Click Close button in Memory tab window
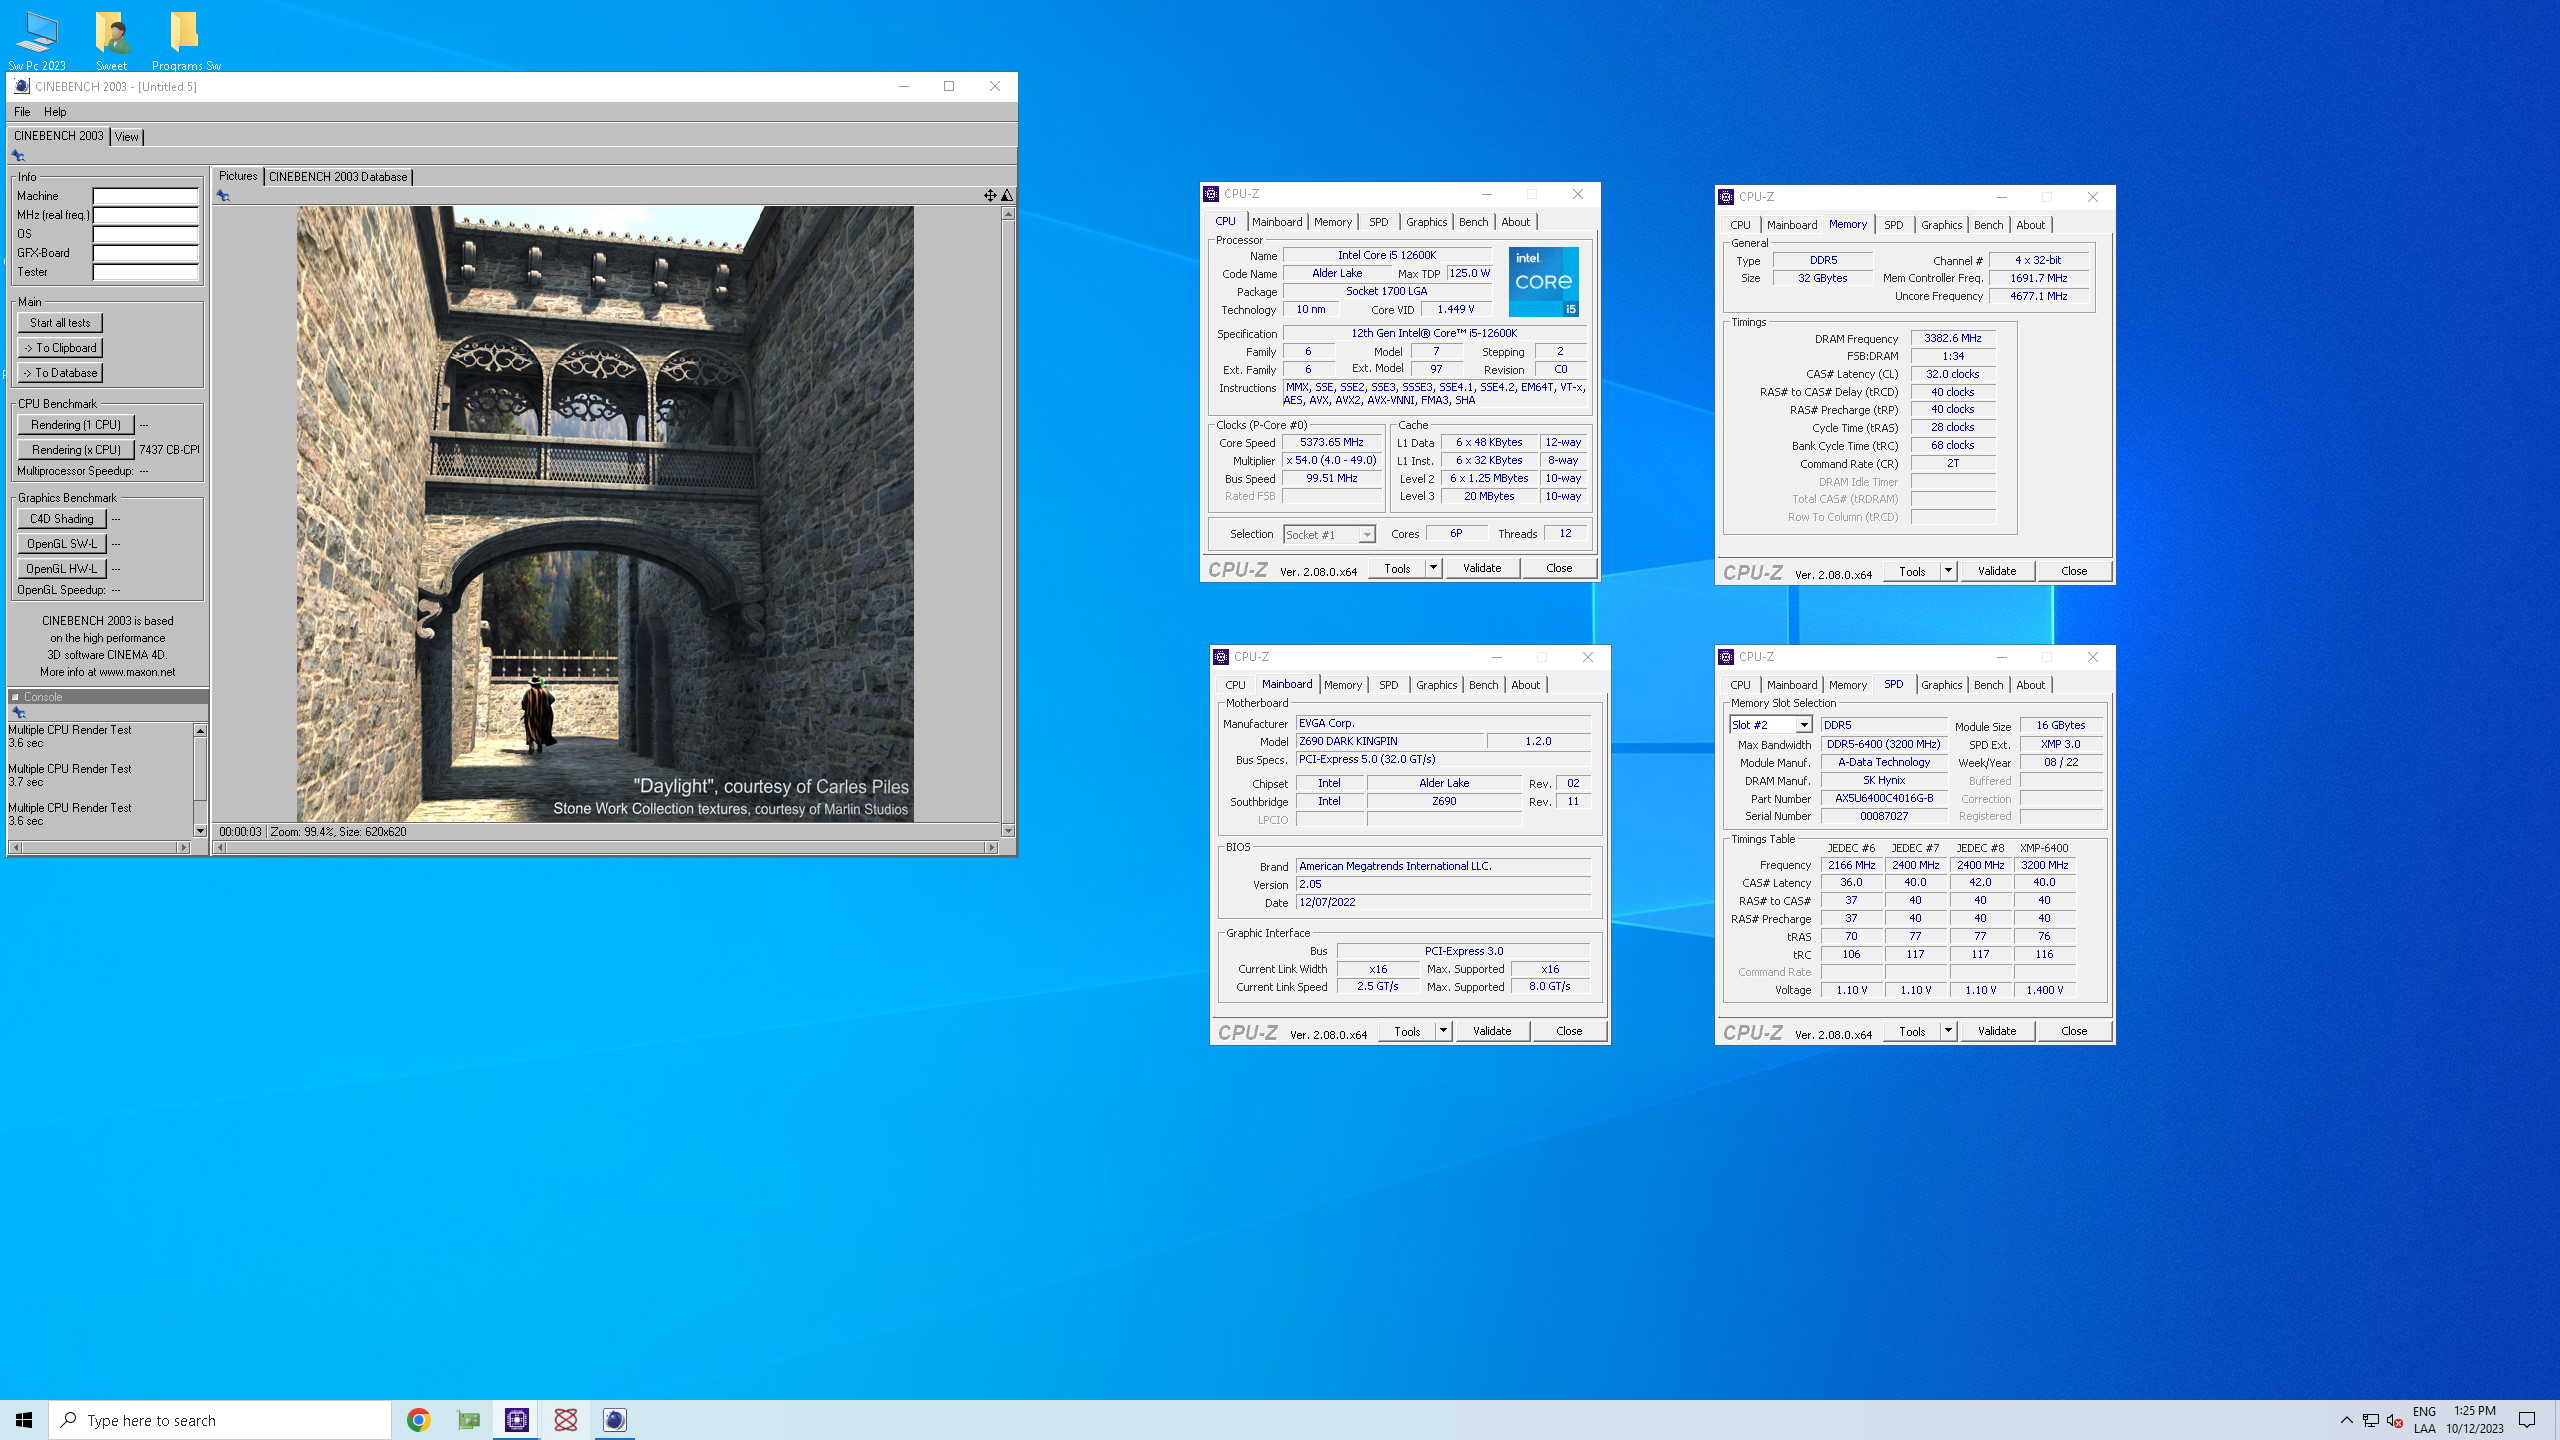The height and width of the screenshot is (1440, 2560). coord(2074,571)
